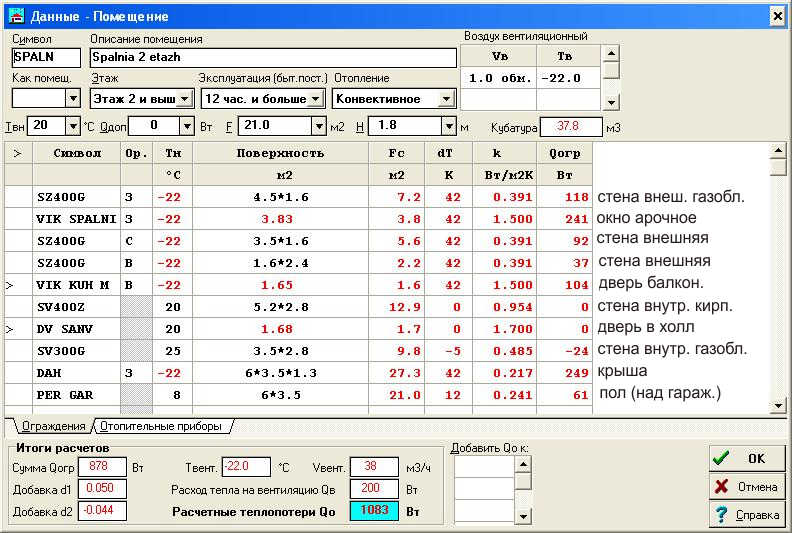Click the Qдоп value field 0
The width and height of the screenshot is (792, 533).
pos(154,126)
